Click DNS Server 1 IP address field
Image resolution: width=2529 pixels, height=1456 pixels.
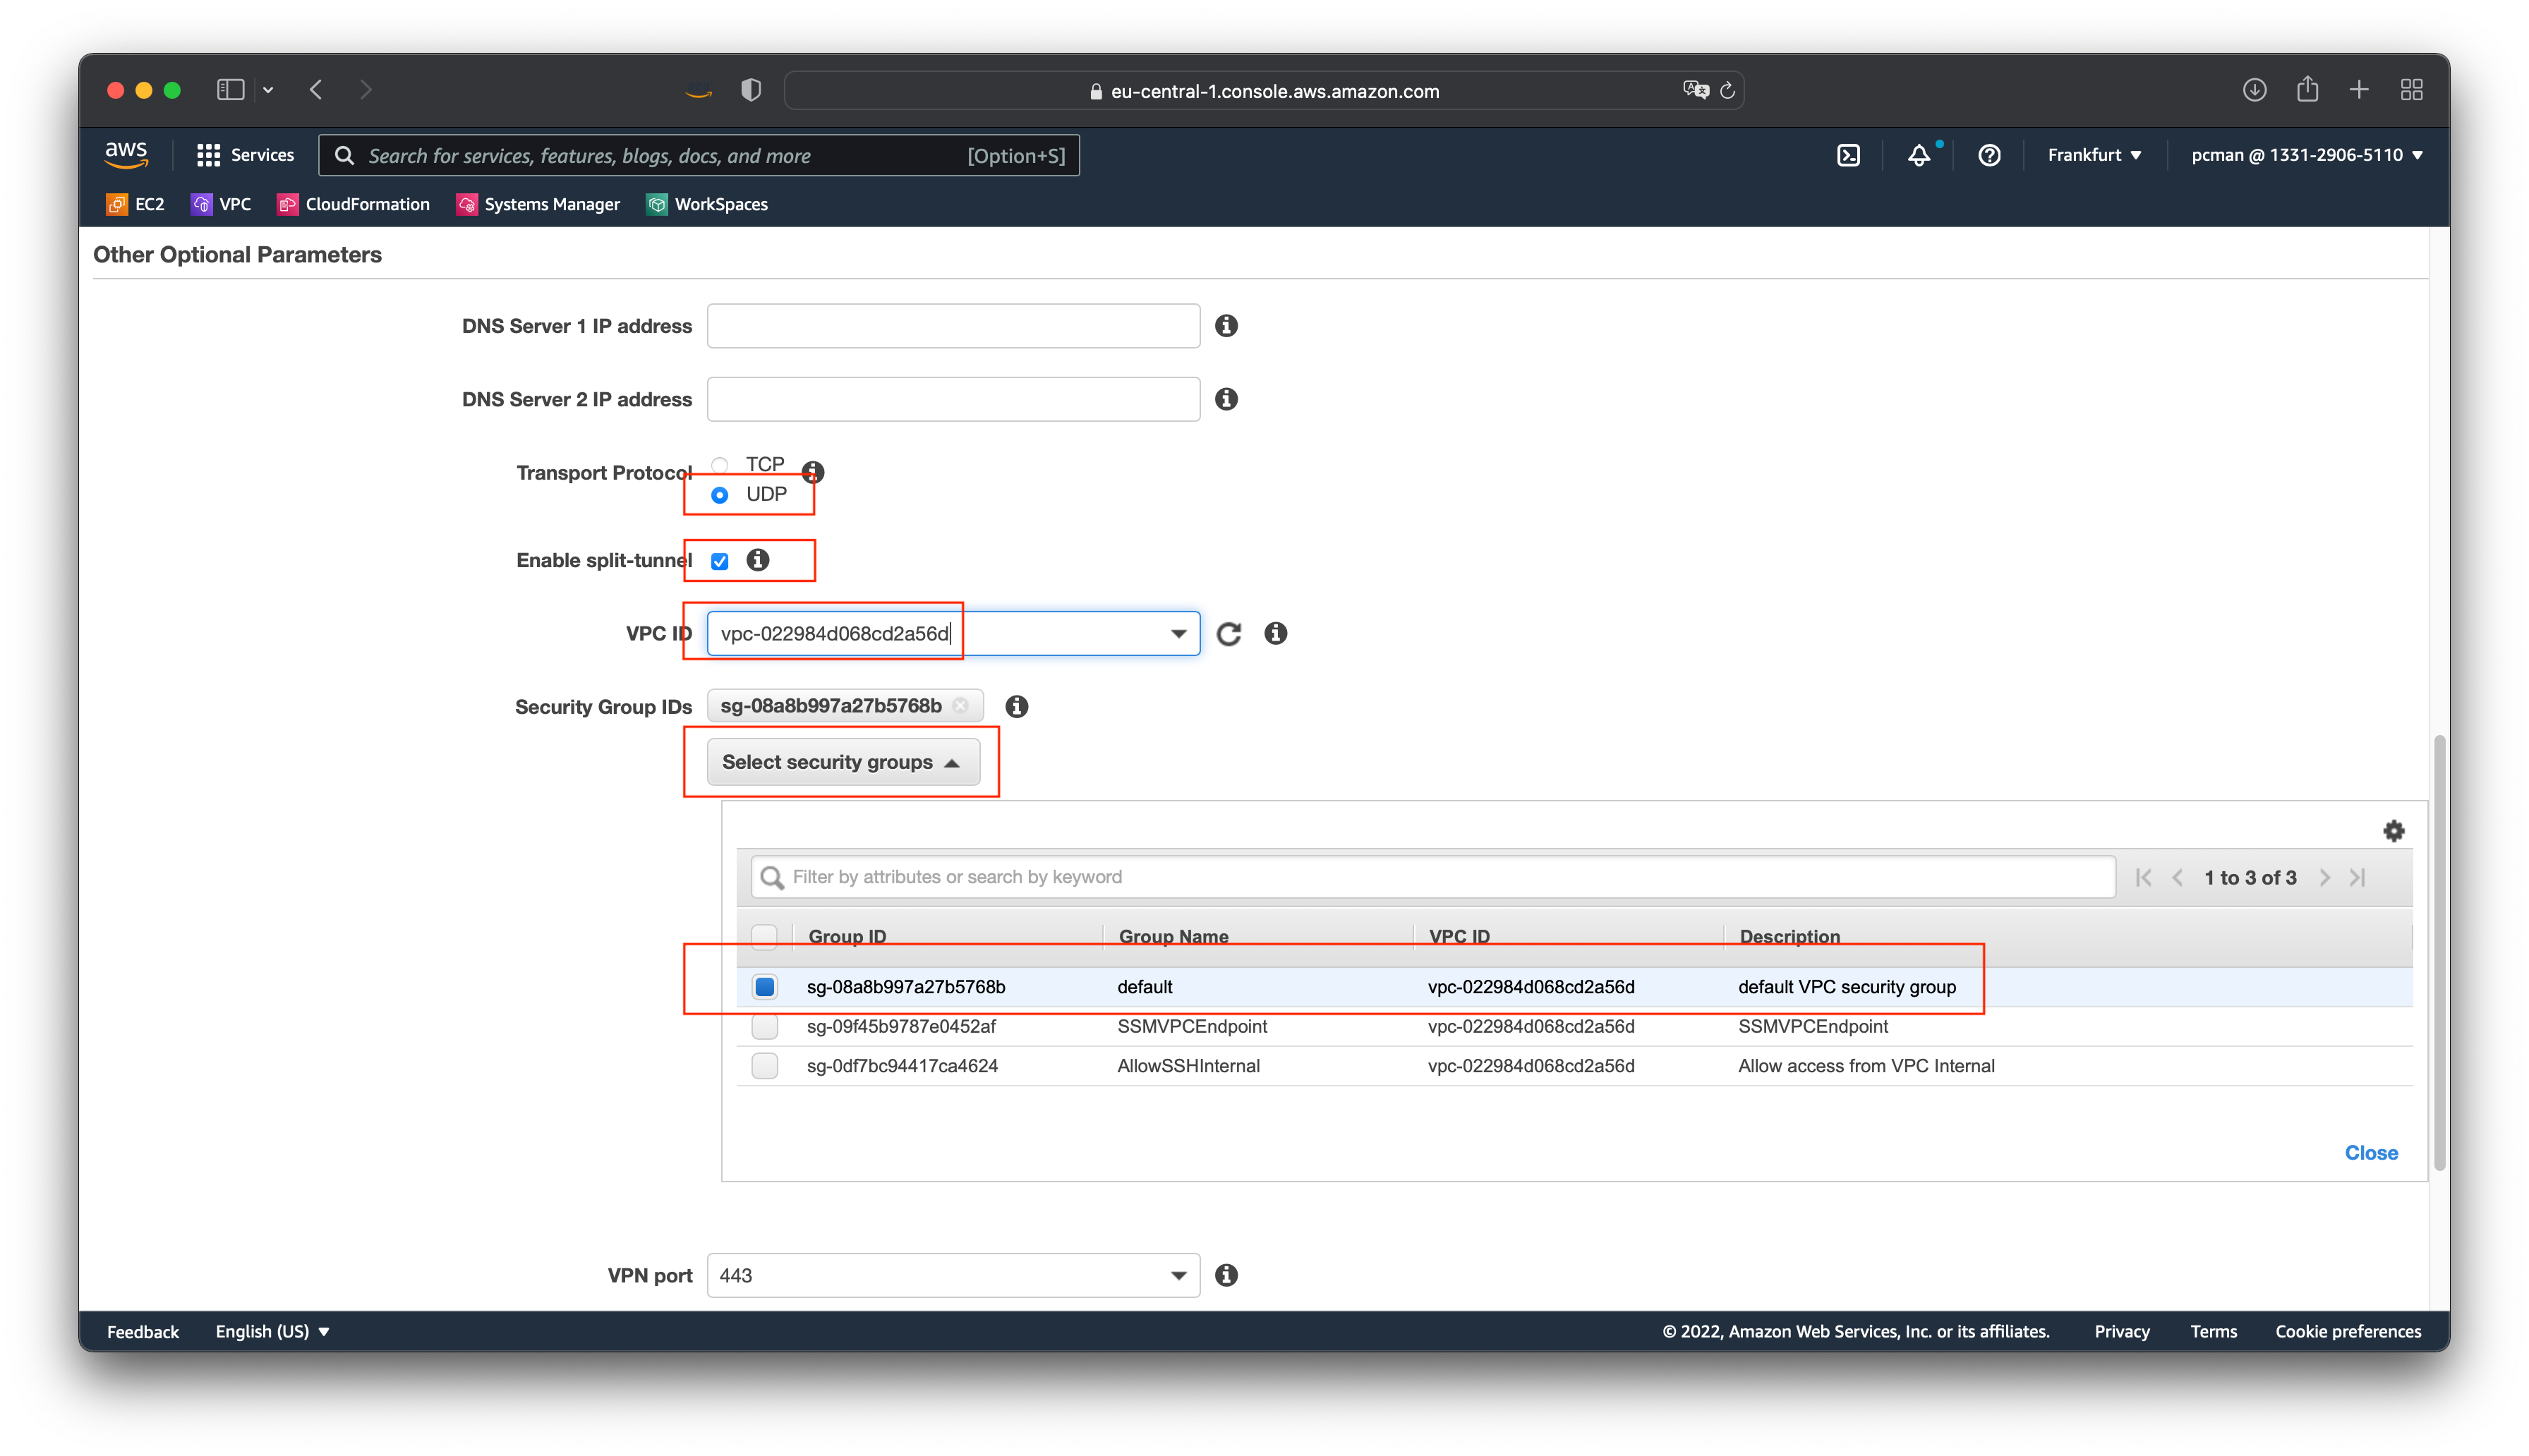(x=953, y=326)
